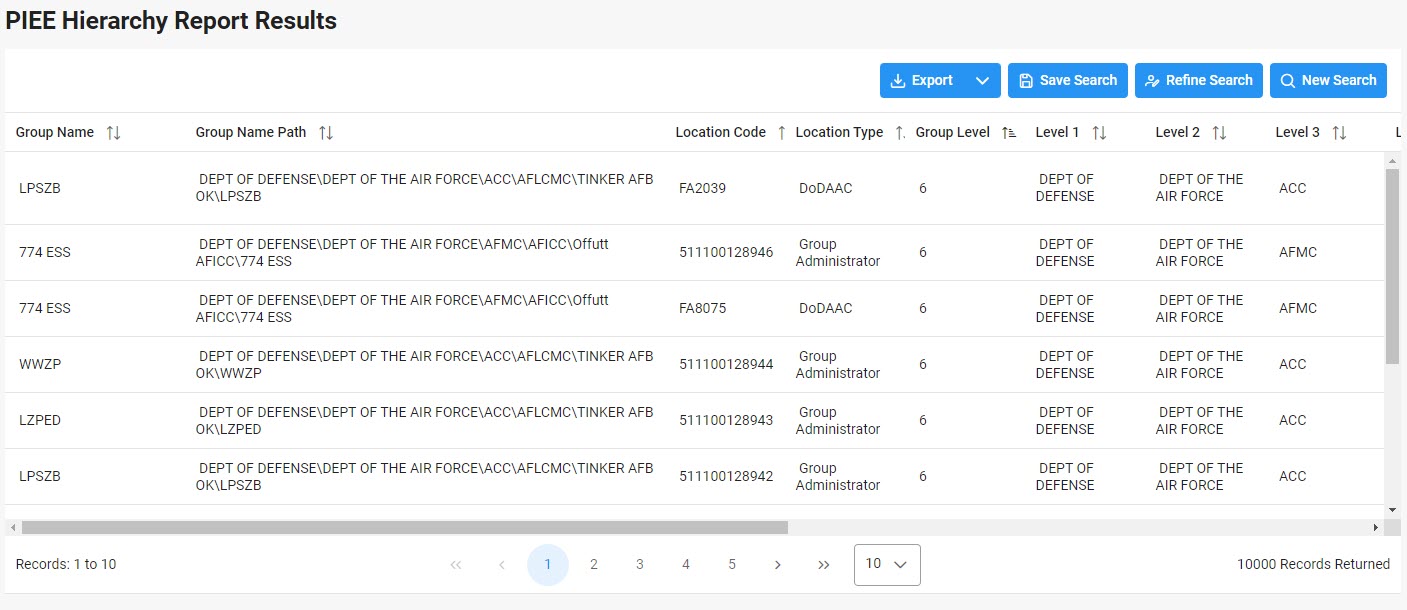Sort by Group Name column icon
Screen dimensions: 1407x610
click(113, 133)
